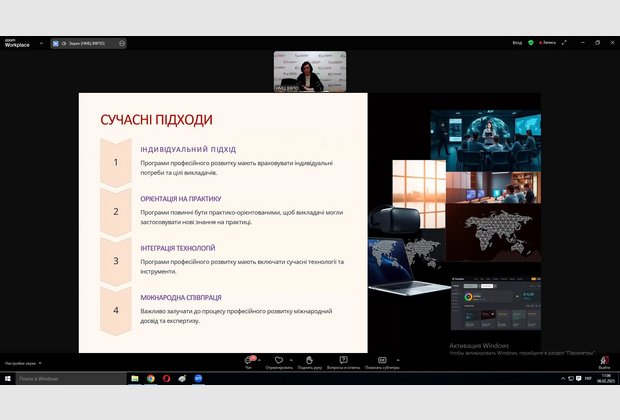
Task: Show captions using the CC icon
Action: coord(381,360)
